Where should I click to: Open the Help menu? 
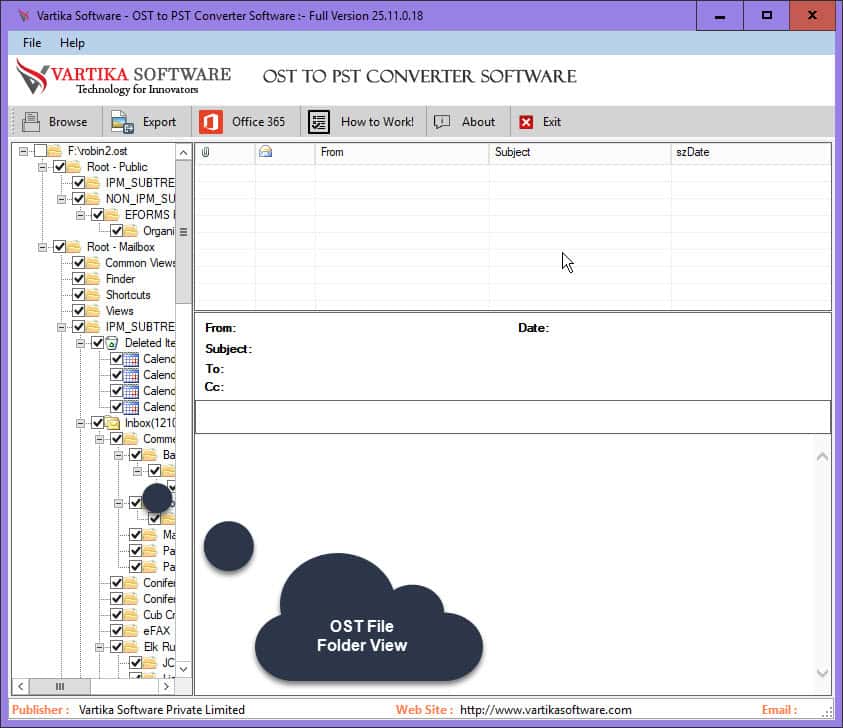72,43
